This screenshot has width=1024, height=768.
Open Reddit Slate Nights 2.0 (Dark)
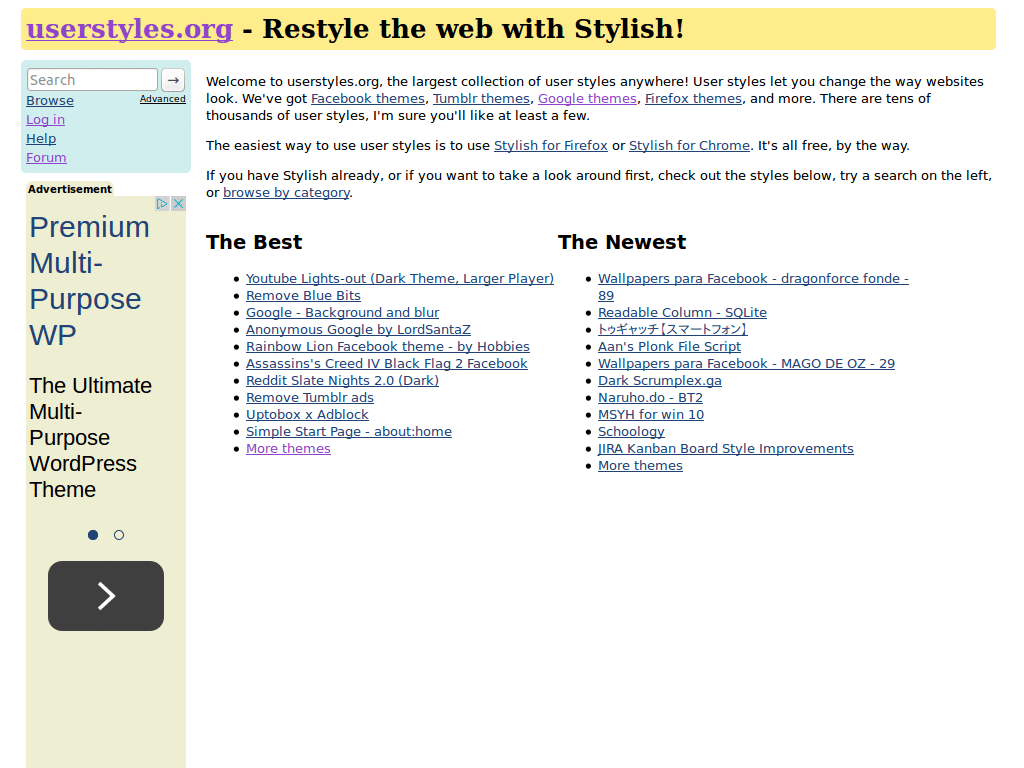(x=342, y=381)
